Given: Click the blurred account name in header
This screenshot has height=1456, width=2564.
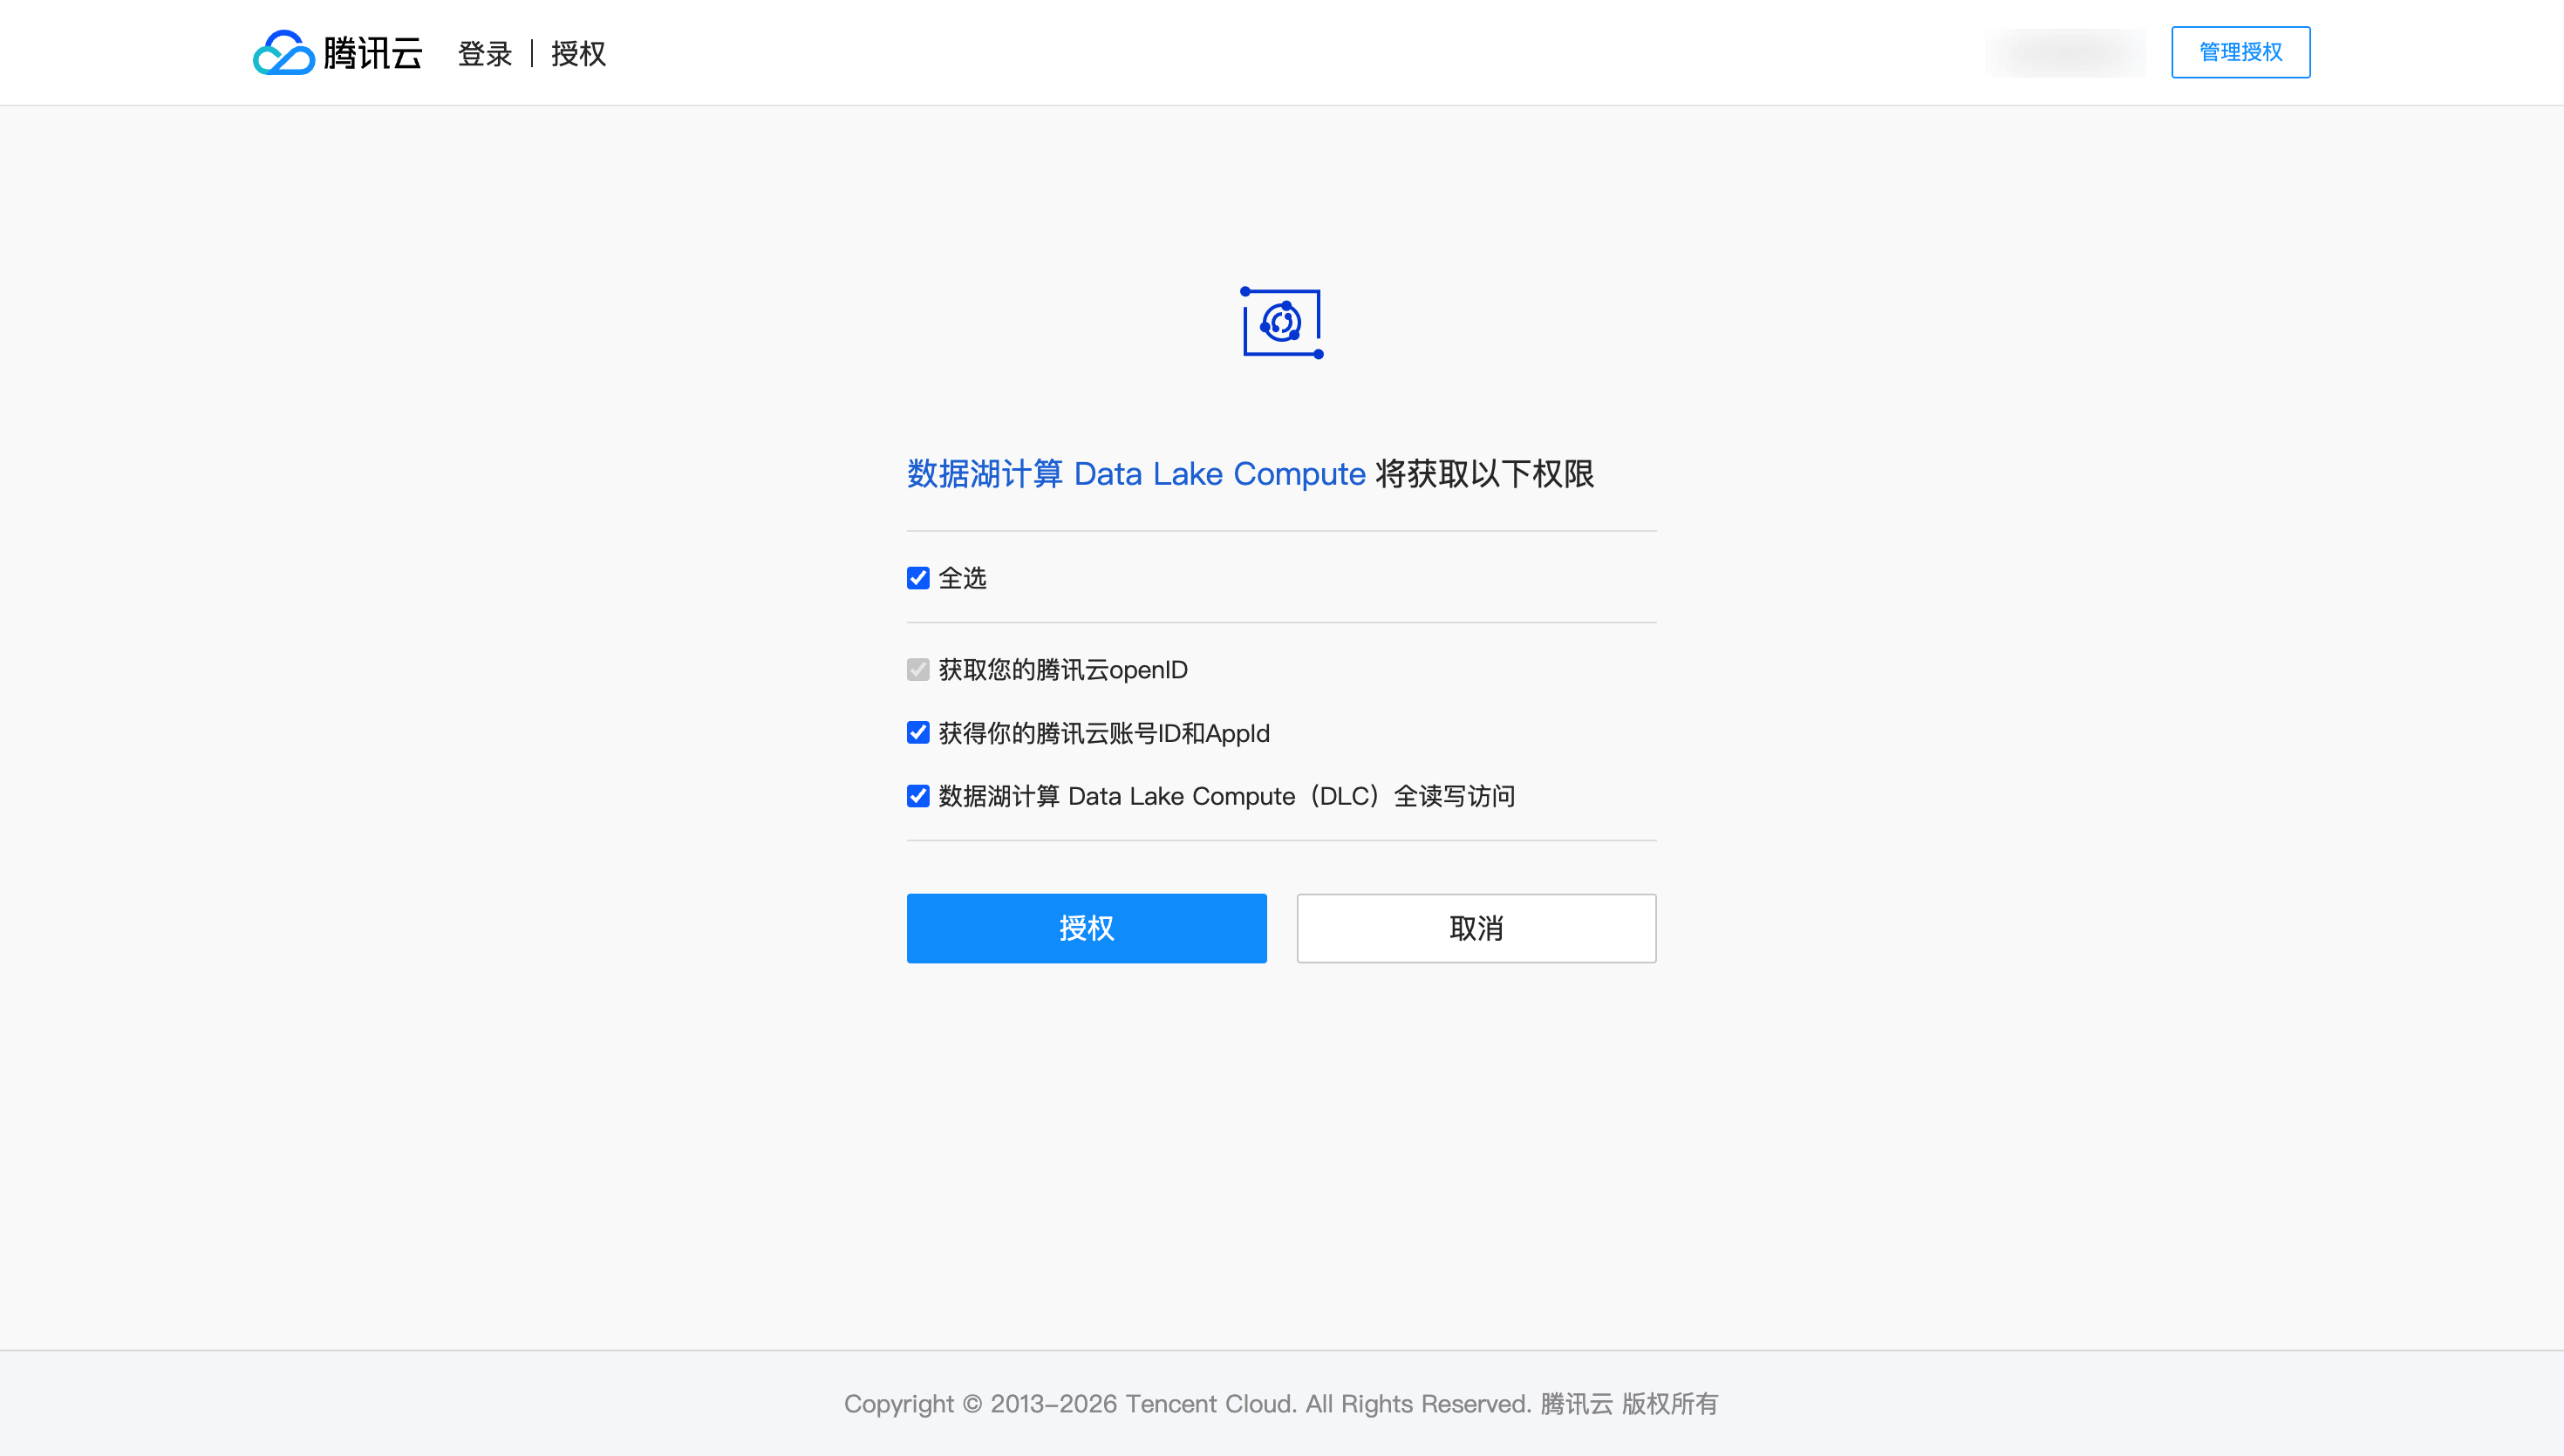Looking at the screenshot, I should [2066, 52].
